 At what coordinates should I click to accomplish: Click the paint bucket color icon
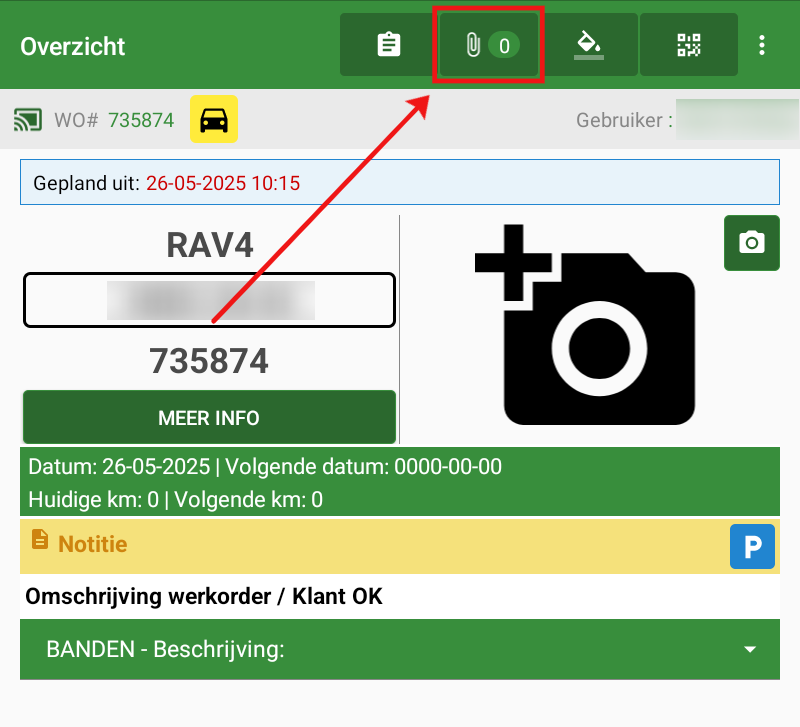(x=589, y=45)
